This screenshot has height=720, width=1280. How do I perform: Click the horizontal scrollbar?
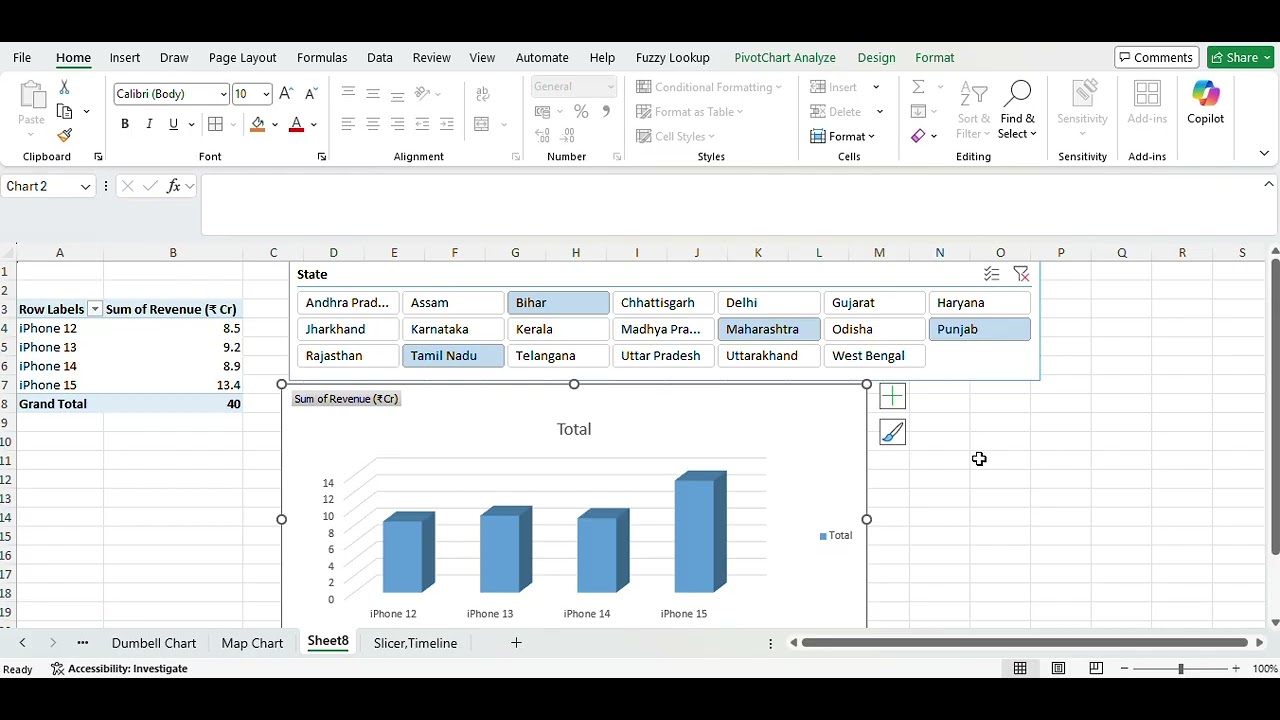pyautogui.click(x=1025, y=643)
